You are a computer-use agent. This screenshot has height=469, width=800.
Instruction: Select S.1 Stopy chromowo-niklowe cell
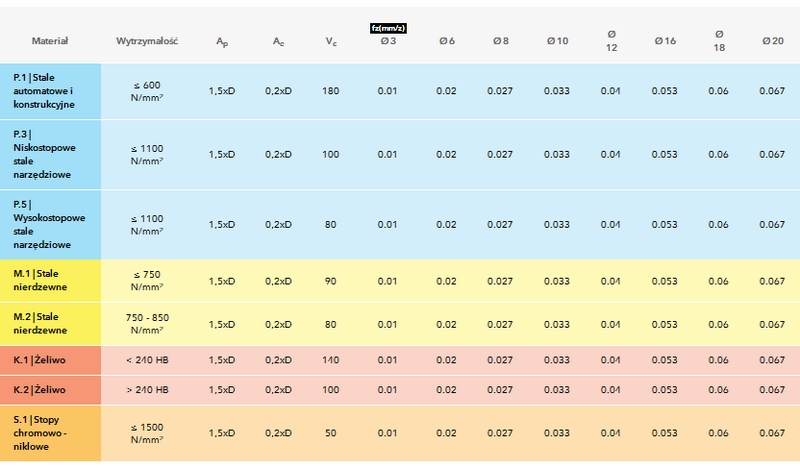(50, 432)
